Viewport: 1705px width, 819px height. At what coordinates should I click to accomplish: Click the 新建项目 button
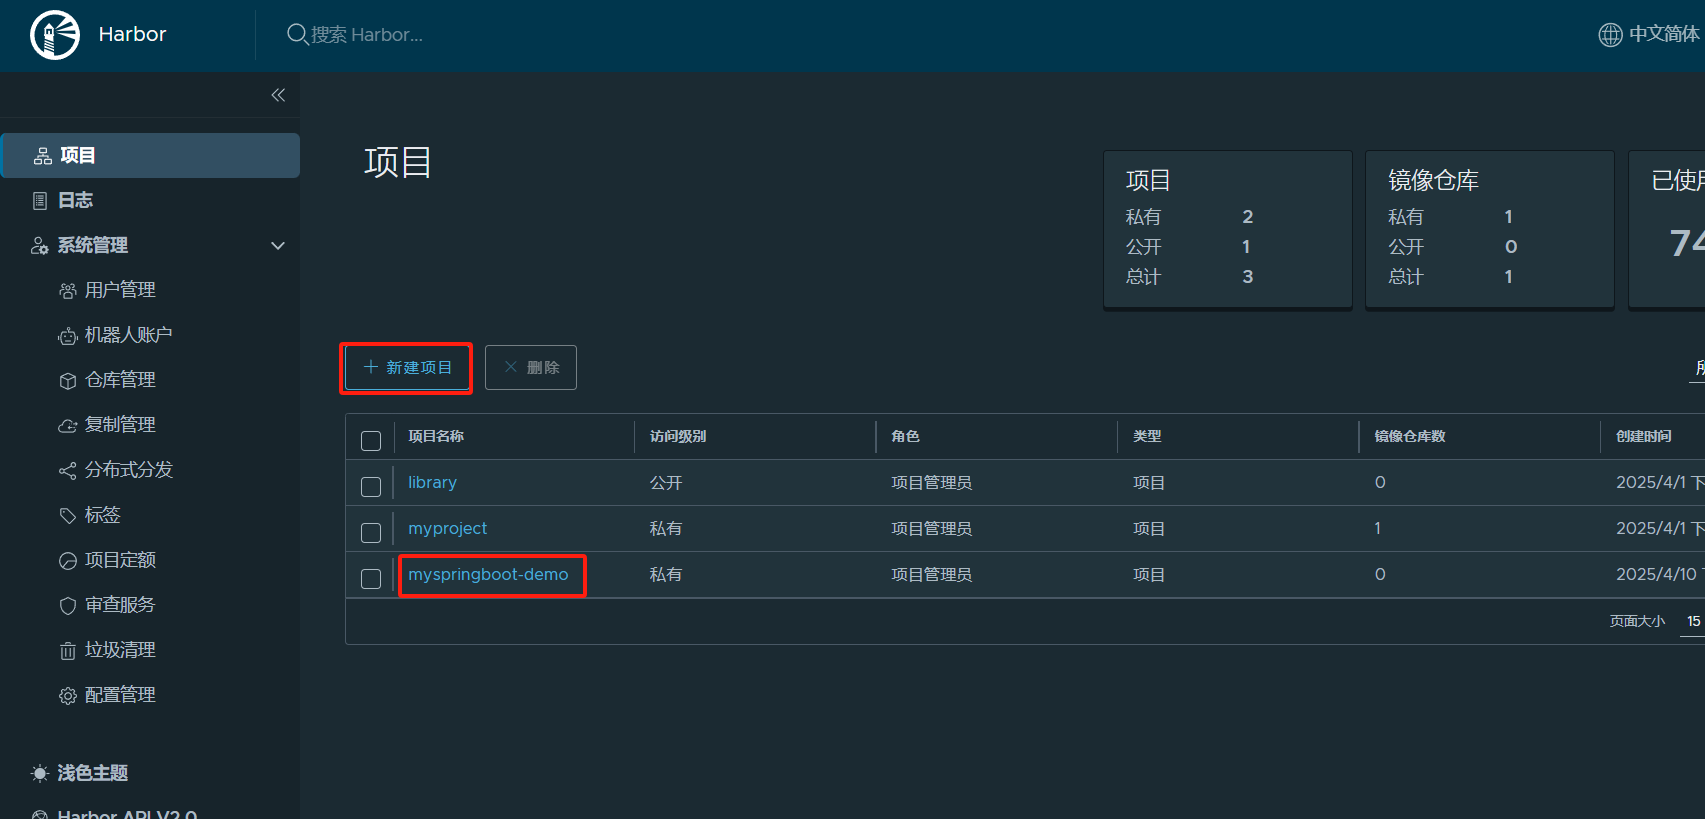[x=406, y=367]
